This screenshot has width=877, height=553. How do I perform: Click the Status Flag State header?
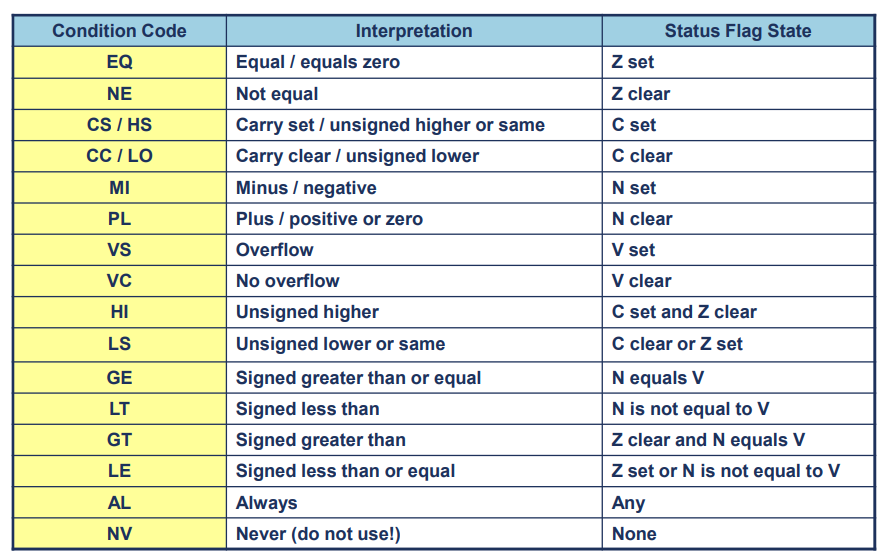click(x=738, y=31)
